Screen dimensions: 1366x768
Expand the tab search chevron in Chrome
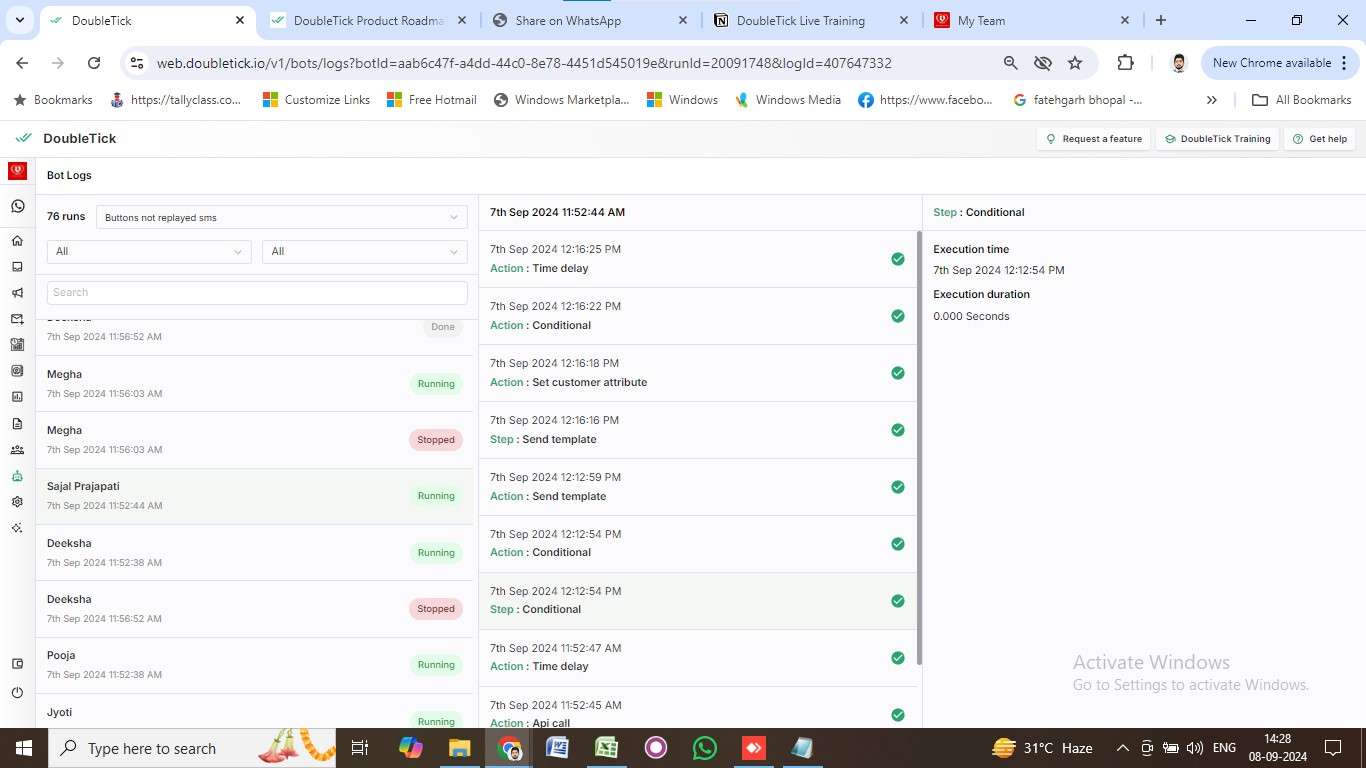click(21, 20)
